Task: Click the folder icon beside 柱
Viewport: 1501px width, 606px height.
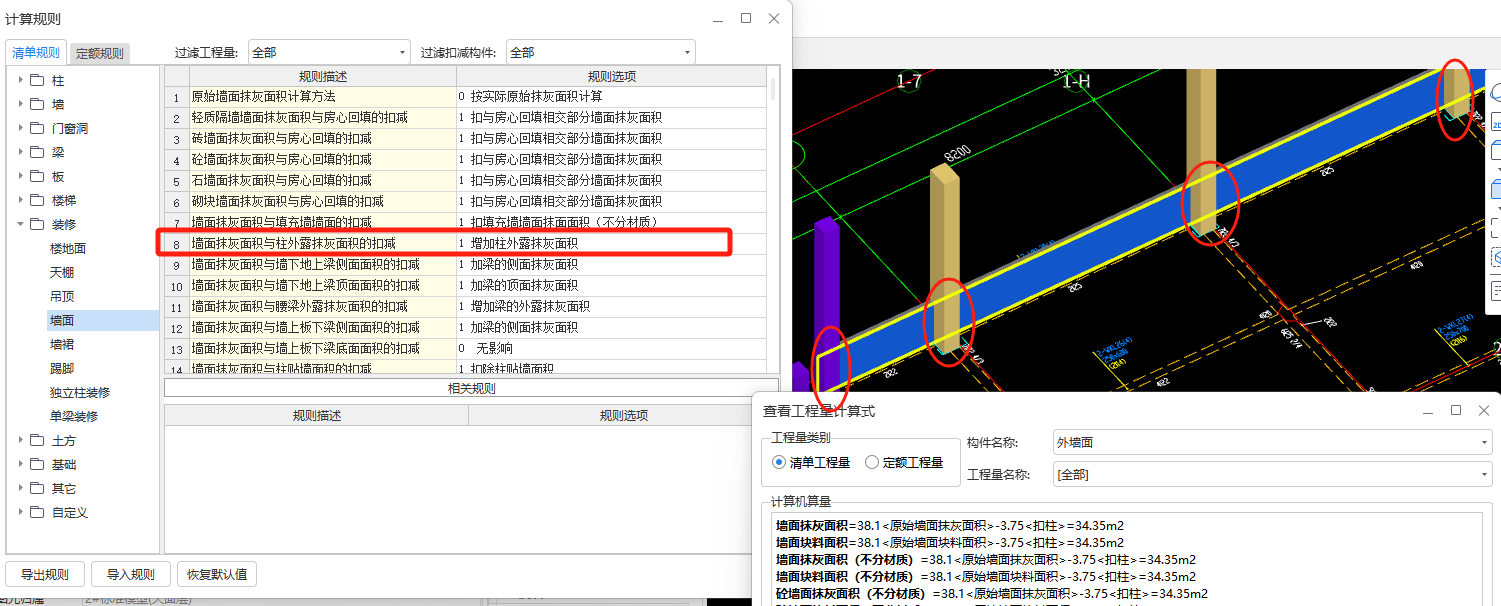Action: [x=37, y=80]
